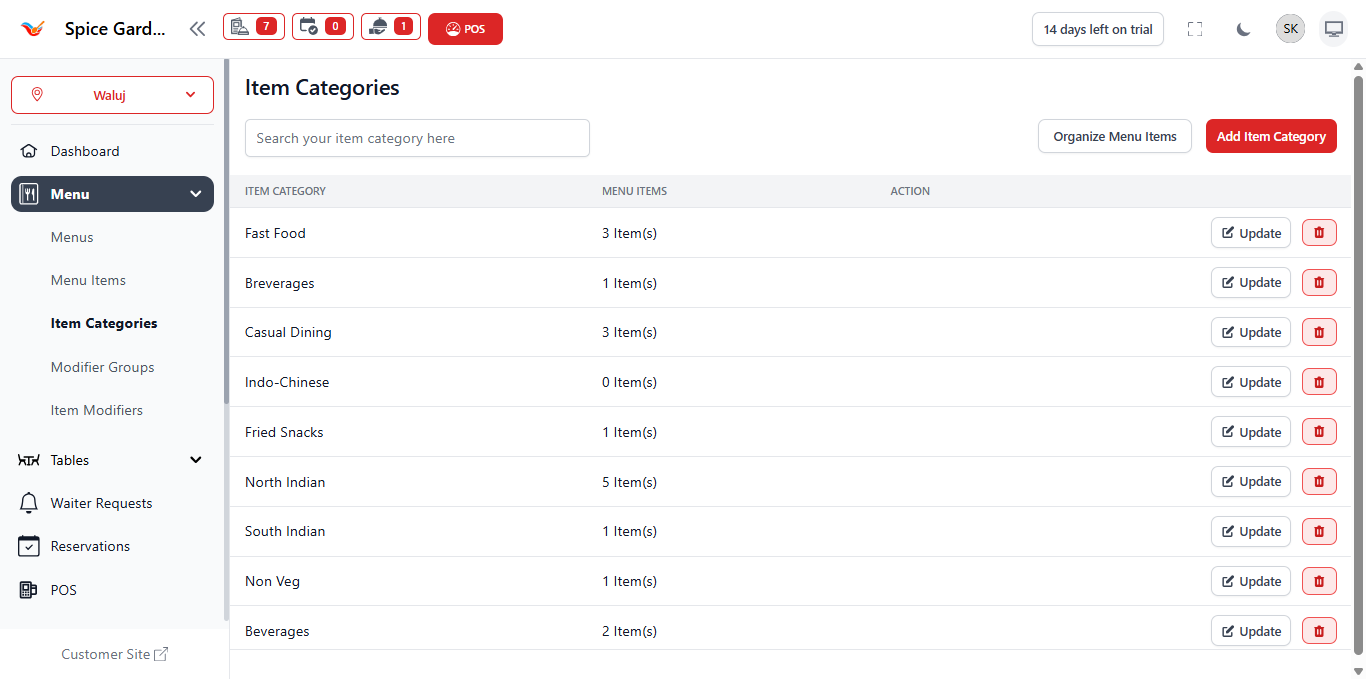Collapse the sidebar with double-chevron icon
The width and height of the screenshot is (1366, 679).
(197, 29)
